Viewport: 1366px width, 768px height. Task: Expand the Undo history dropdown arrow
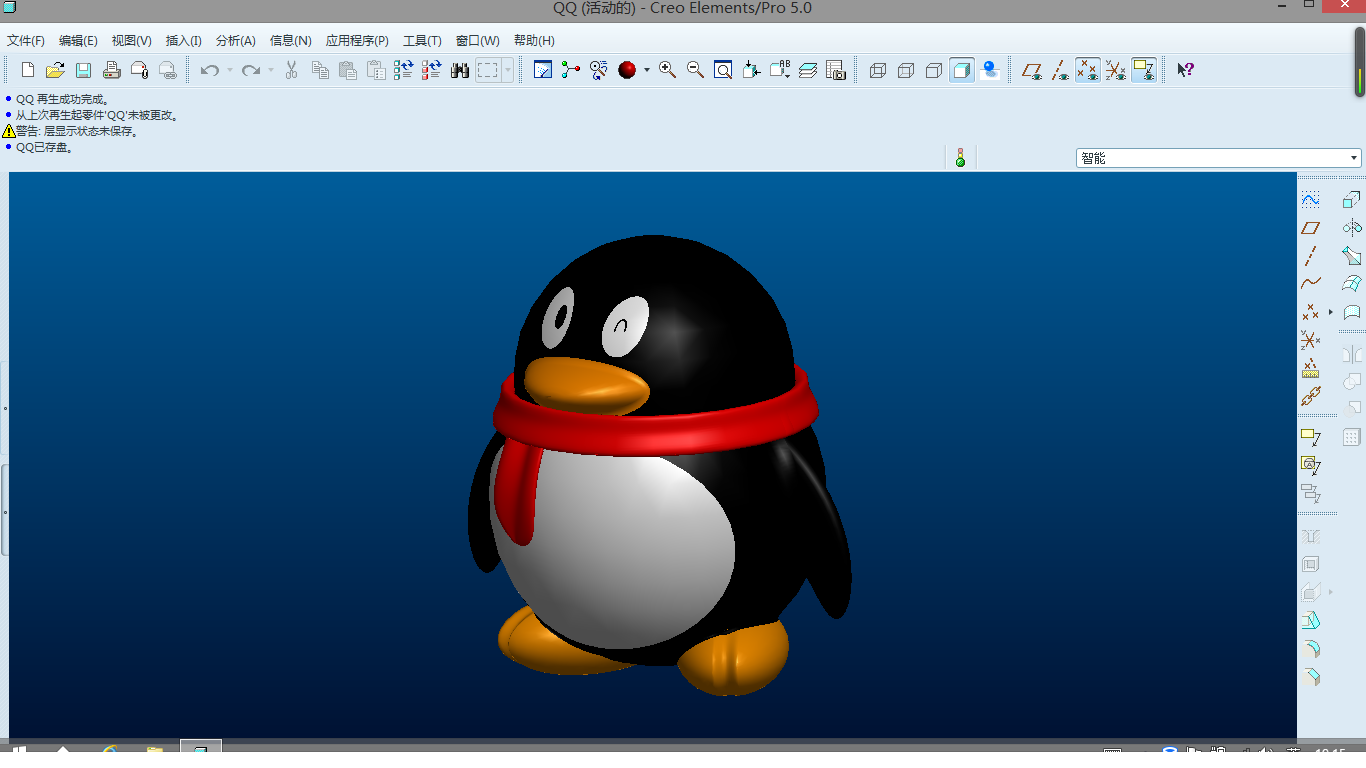[229, 70]
